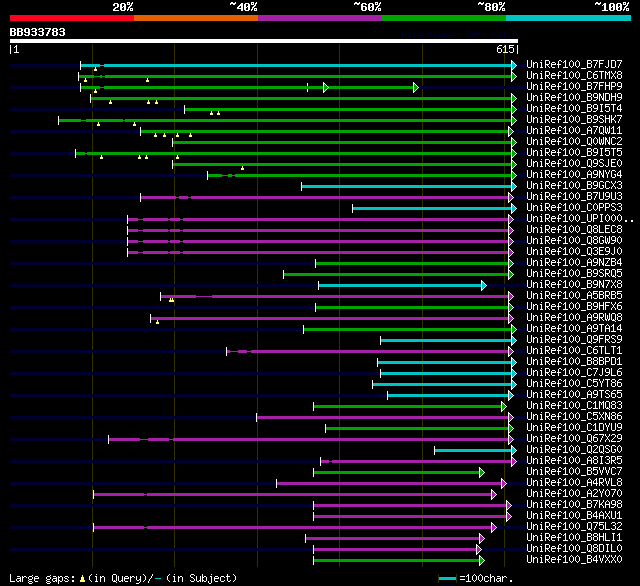The image size is (640, 586).
Task: Click the UniRef100_C0PPS3 label
Action: 574,208
